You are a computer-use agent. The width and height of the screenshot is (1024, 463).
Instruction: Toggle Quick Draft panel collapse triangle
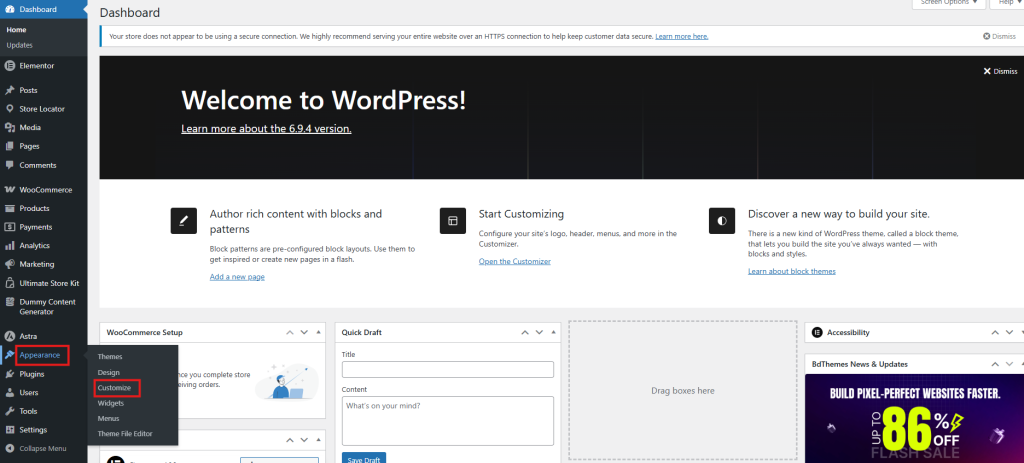pos(553,332)
